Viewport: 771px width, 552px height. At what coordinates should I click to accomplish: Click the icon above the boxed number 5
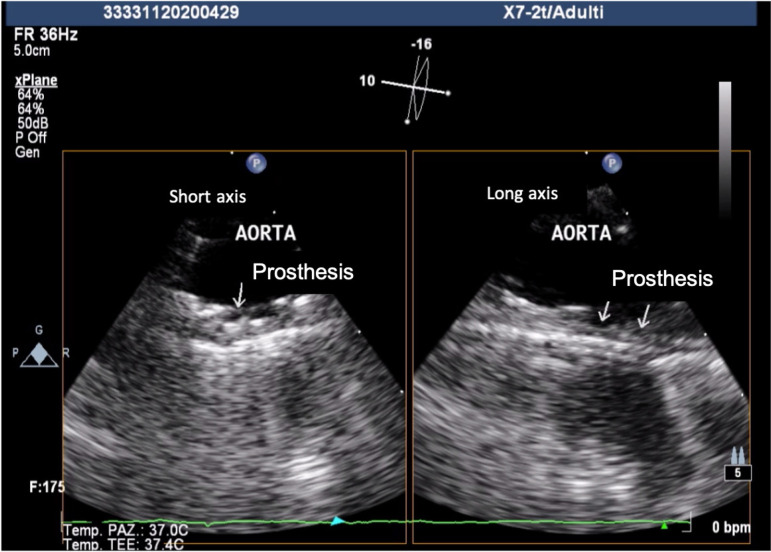click(739, 456)
